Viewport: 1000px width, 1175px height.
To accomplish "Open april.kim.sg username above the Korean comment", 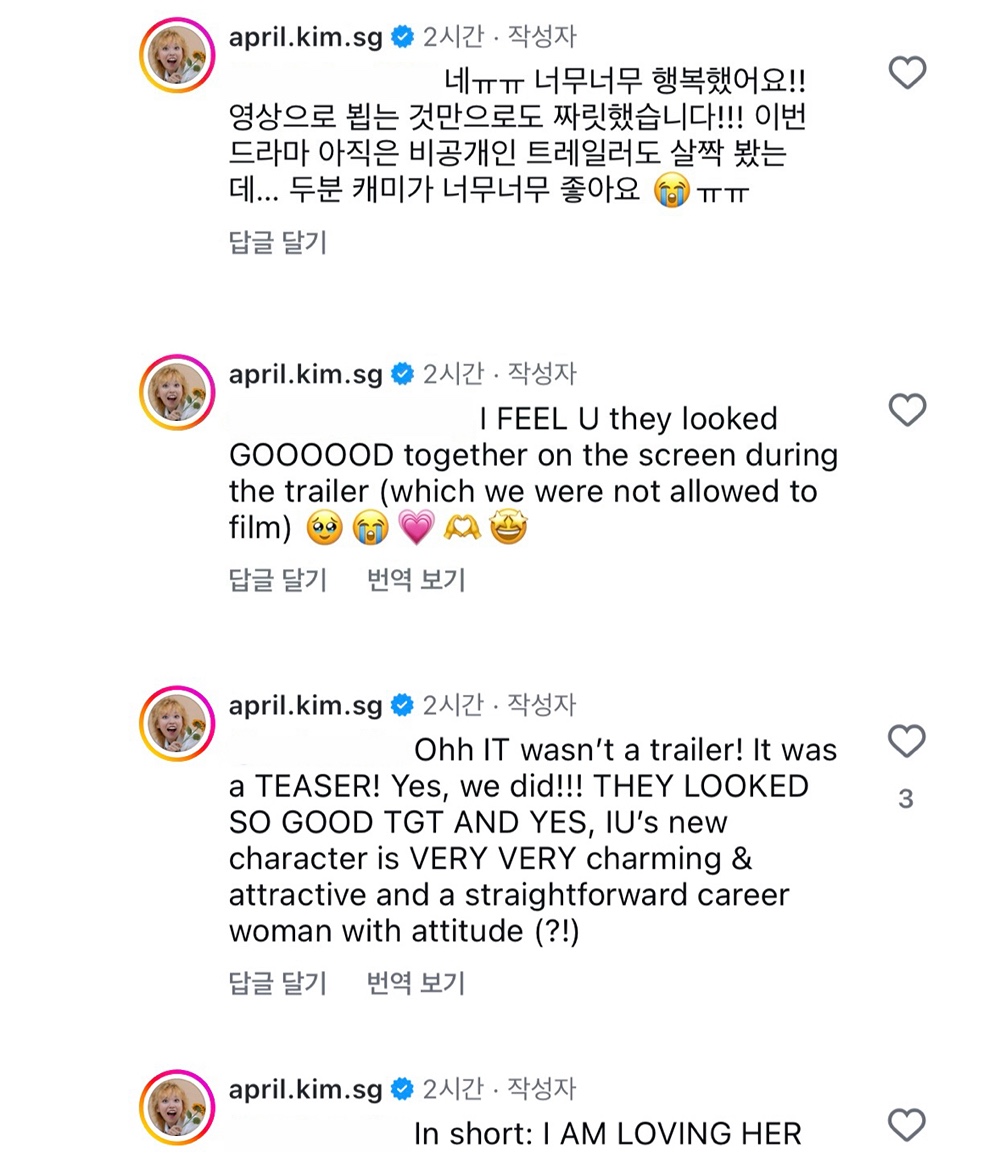I will pyautogui.click(x=306, y=38).
